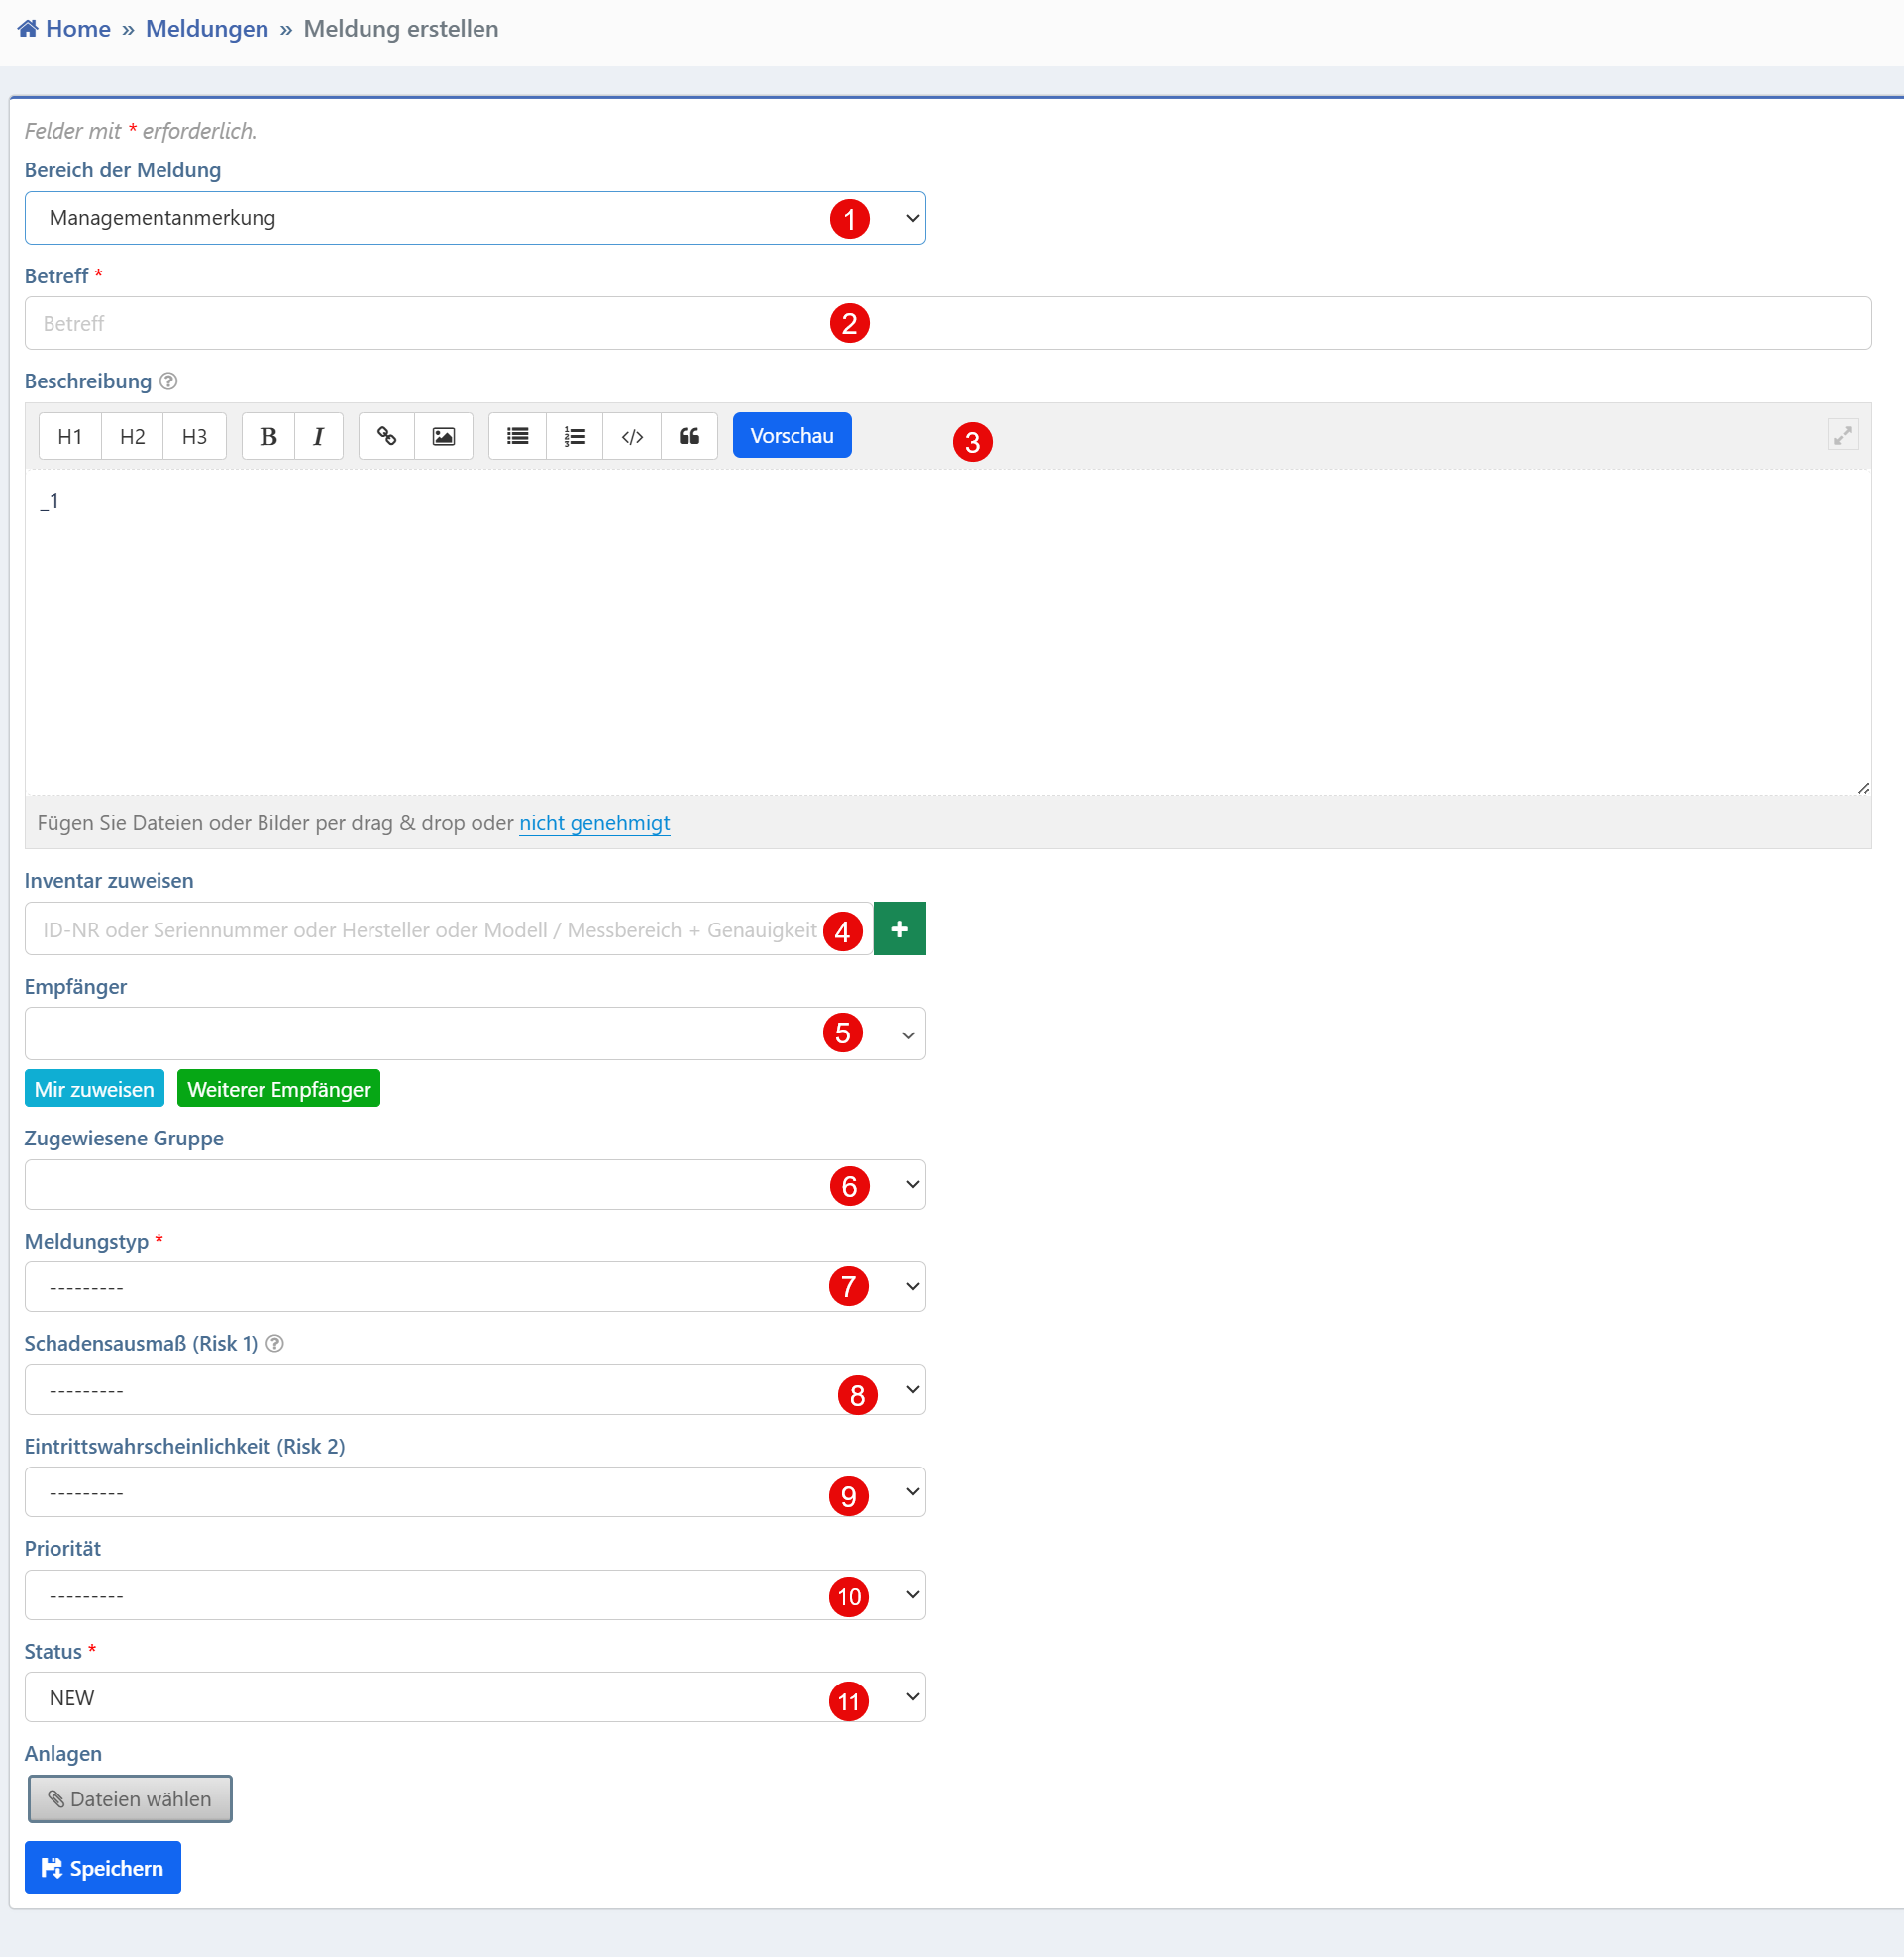The height and width of the screenshot is (1957, 1904).
Task: Open the Status dropdown showing NEW
Action: click(474, 1698)
